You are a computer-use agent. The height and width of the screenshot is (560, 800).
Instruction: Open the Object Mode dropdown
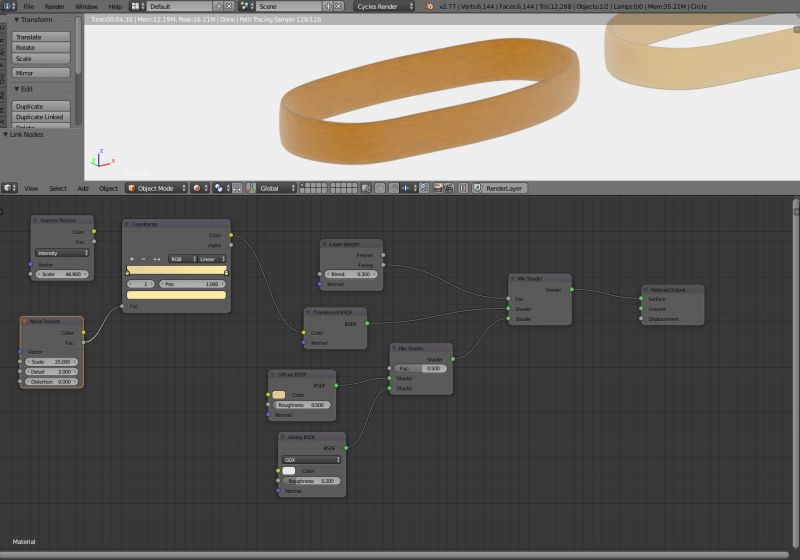coord(157,188)
